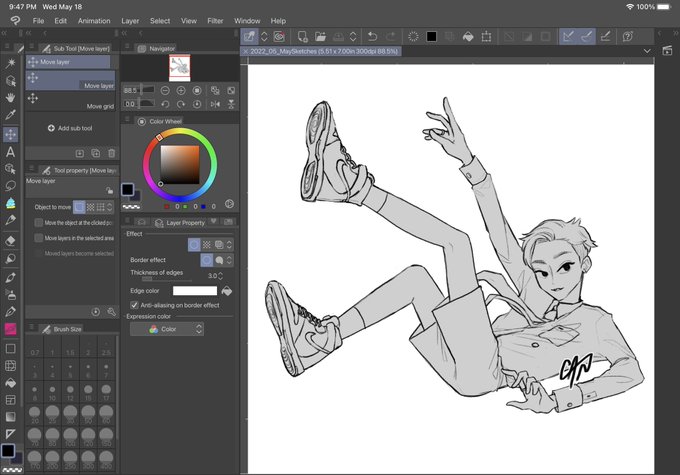680x475 pixels.
Task: Select the Hand move tool
Action: click(x=10, y=97)
